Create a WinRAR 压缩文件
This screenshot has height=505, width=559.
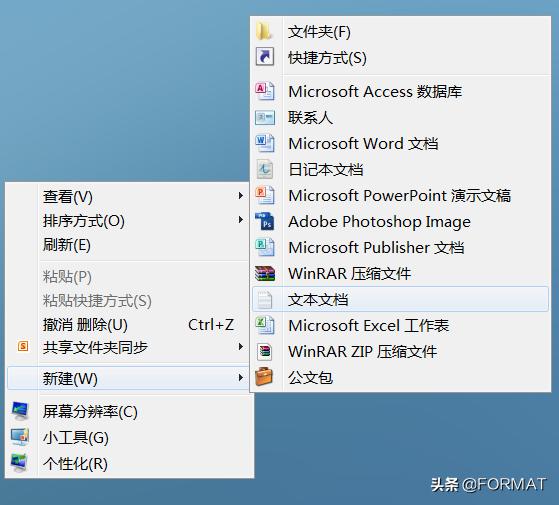(x=400, y=274)
